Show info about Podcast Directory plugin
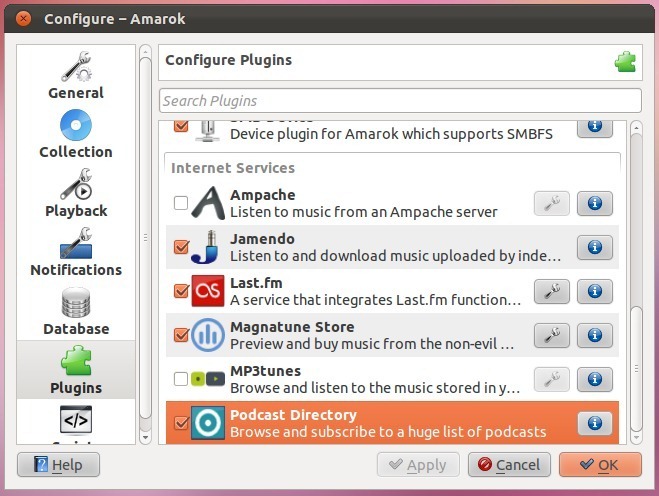 [x=595, y=423]
